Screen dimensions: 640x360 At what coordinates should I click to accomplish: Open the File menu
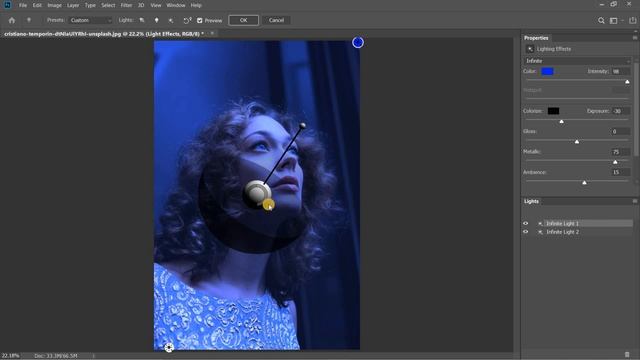[x=23, y=5]
